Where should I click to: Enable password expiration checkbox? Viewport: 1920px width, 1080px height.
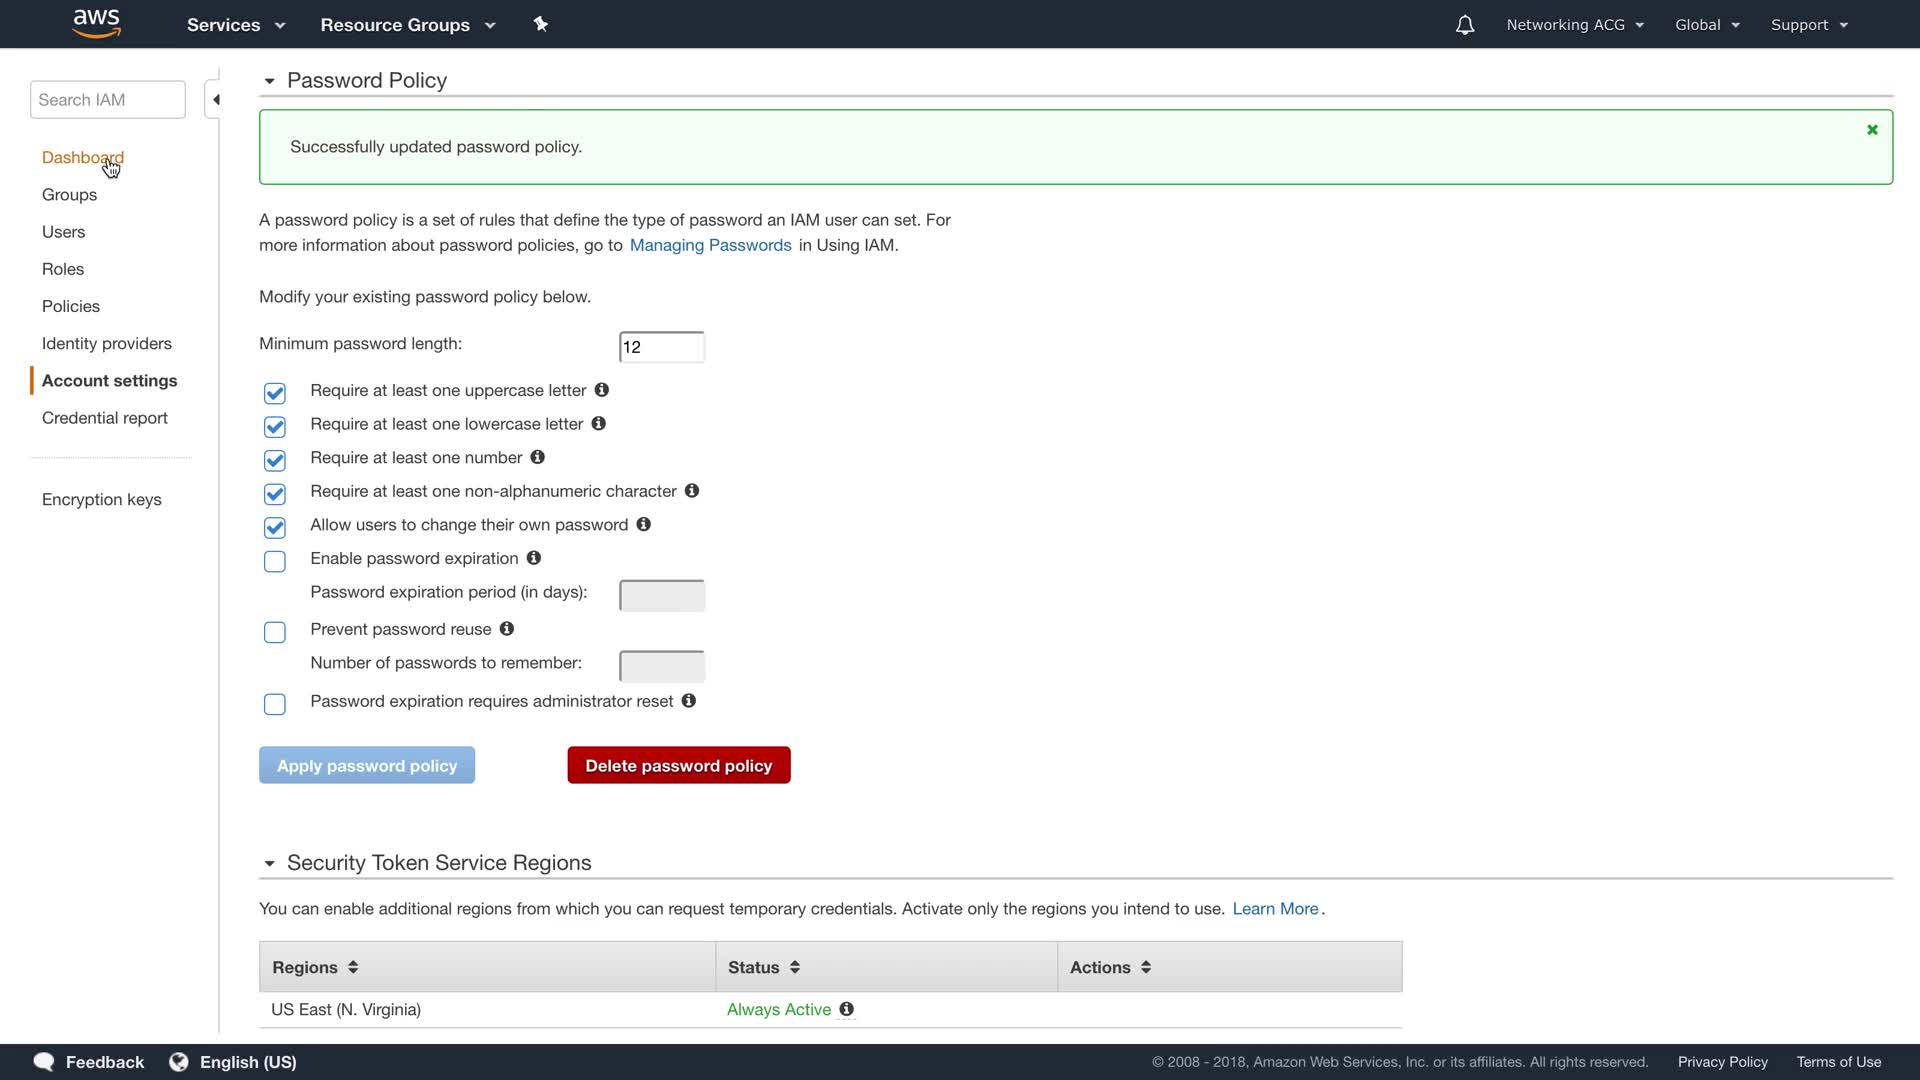click(x=275, y=561)
